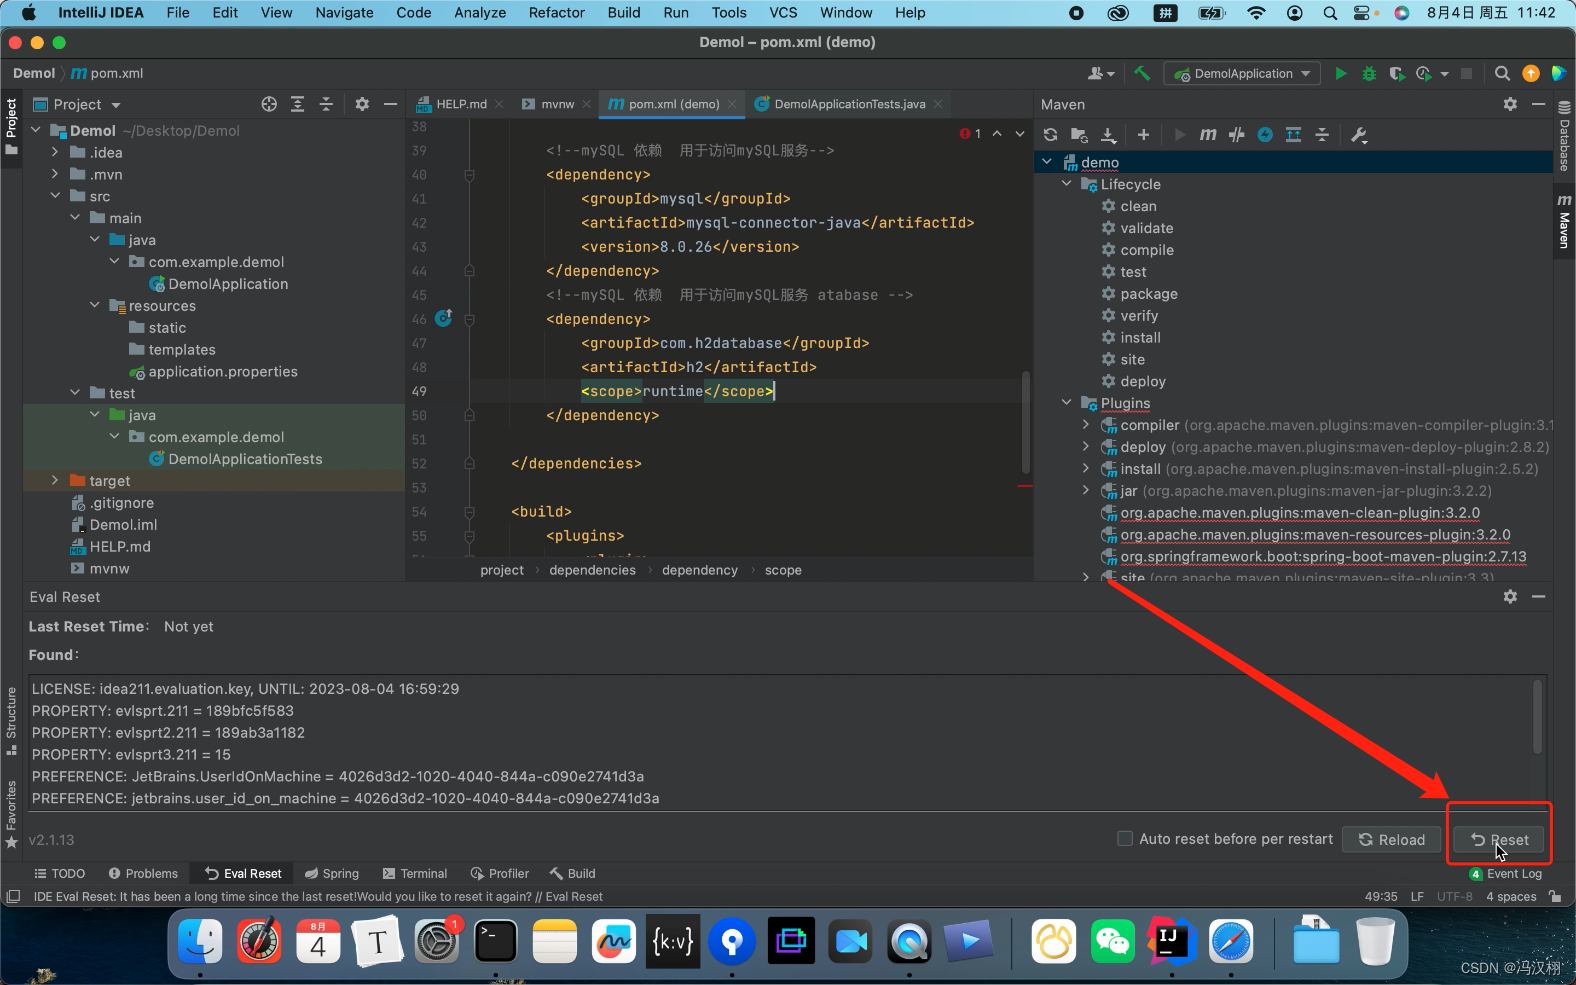
Task: Click the orange IDE update icon
Action: pyautogui.click(x=1530, y=73)
